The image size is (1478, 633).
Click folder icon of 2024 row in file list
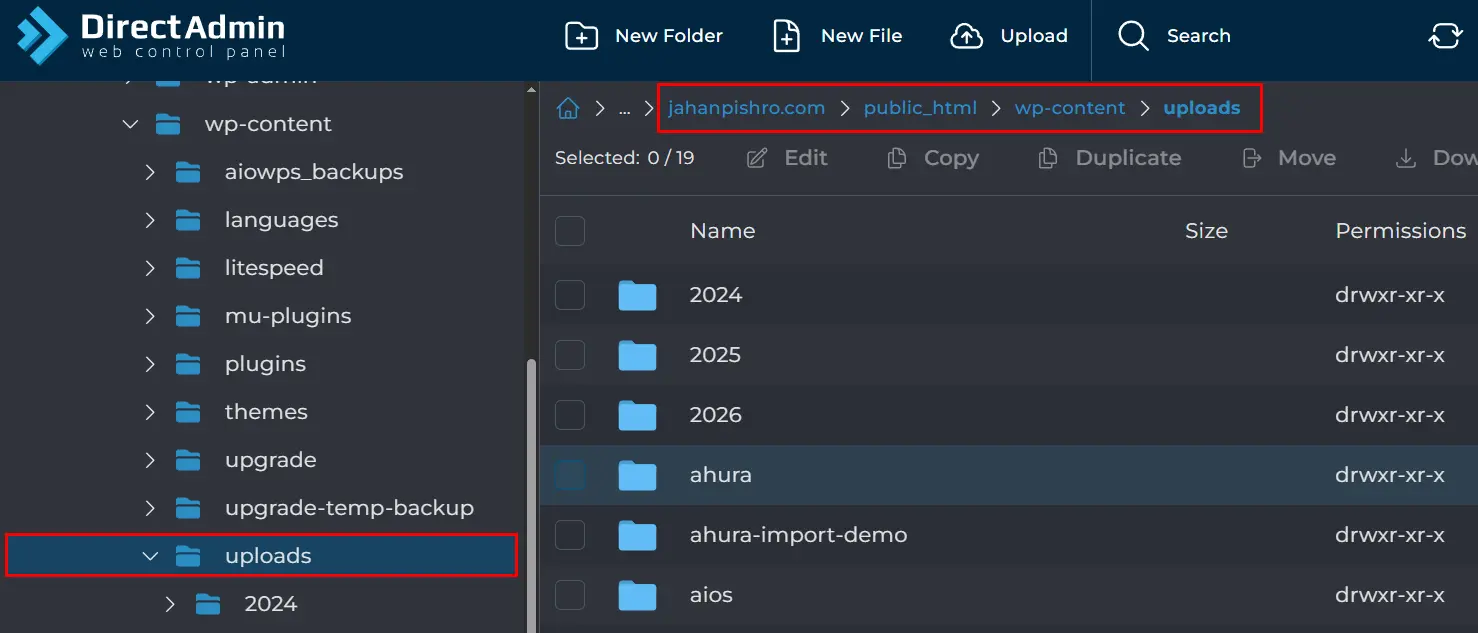[637, 295]
